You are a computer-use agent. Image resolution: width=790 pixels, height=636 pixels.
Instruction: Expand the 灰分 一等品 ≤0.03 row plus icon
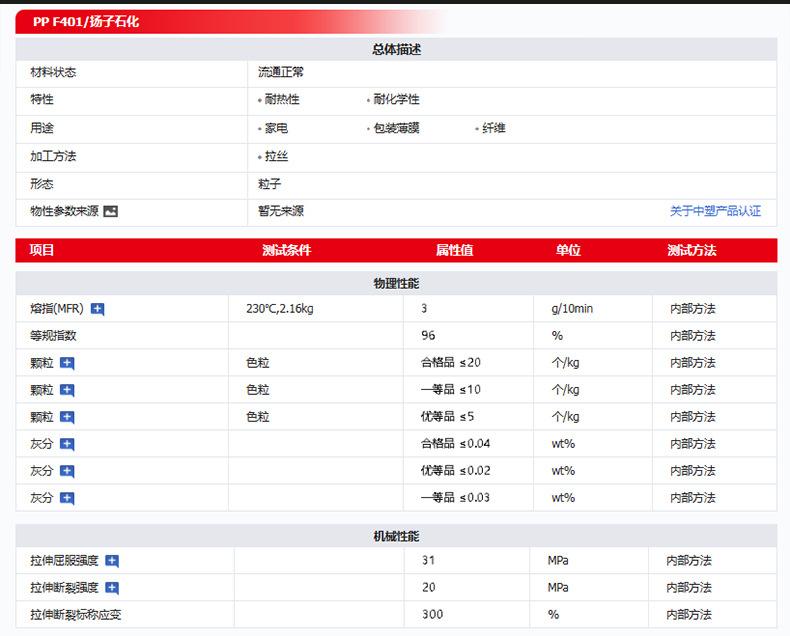click(67, 498)
